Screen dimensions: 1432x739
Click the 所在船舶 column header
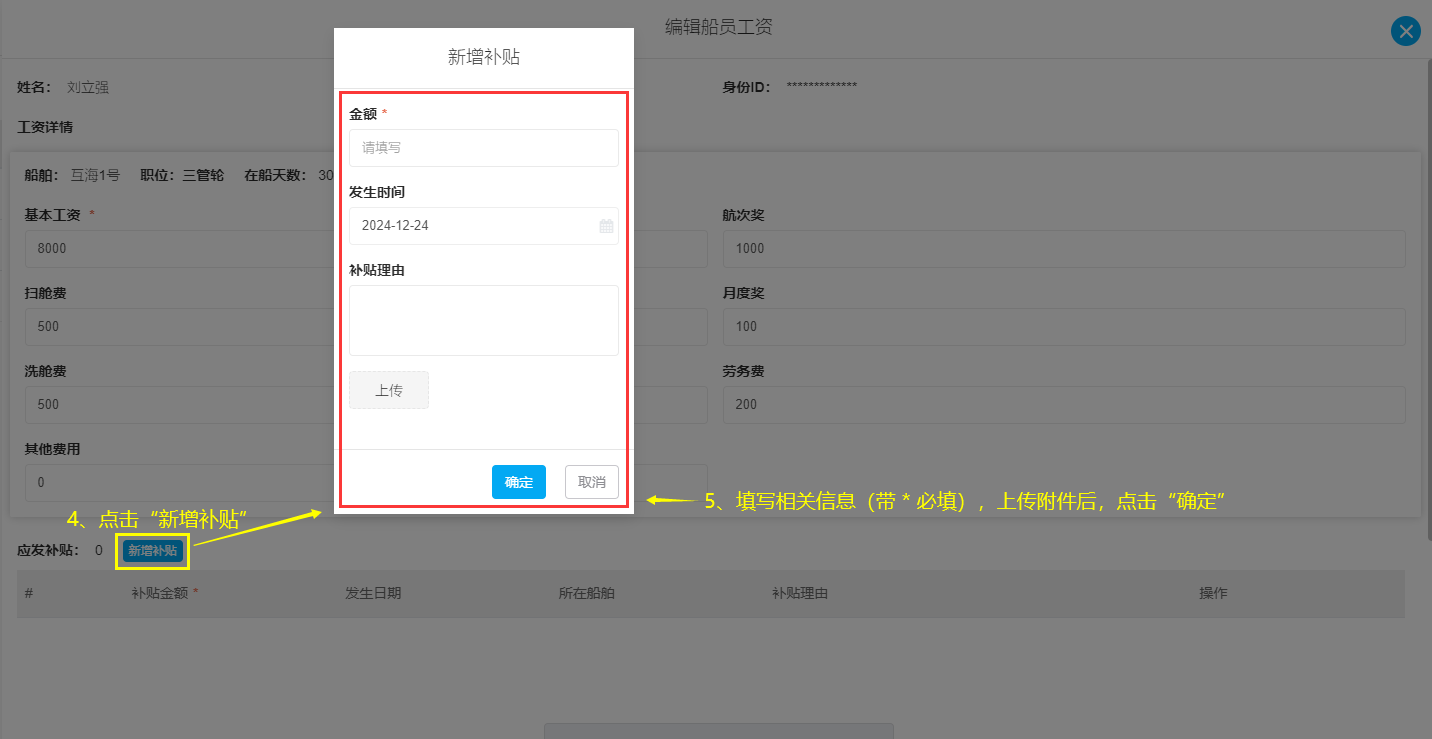(x=586, y=593)
